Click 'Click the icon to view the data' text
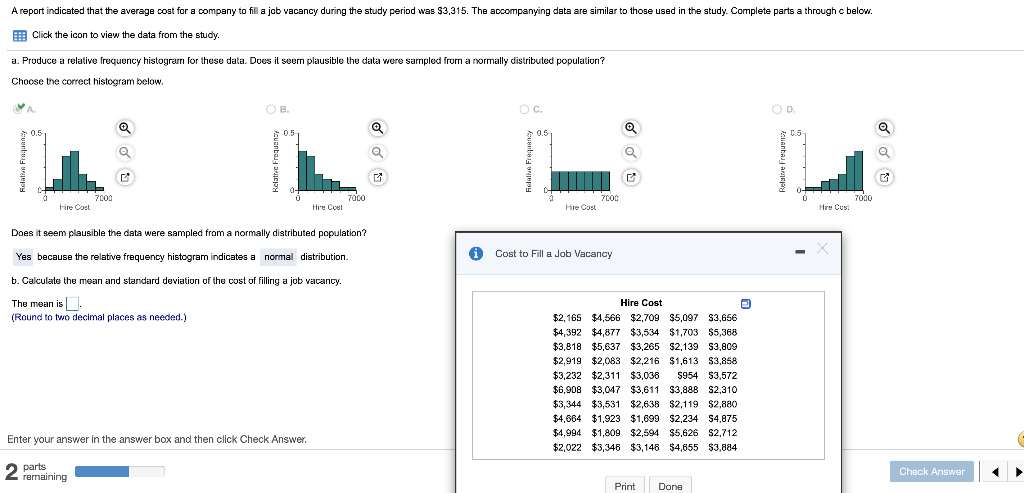 click(126, 35)
